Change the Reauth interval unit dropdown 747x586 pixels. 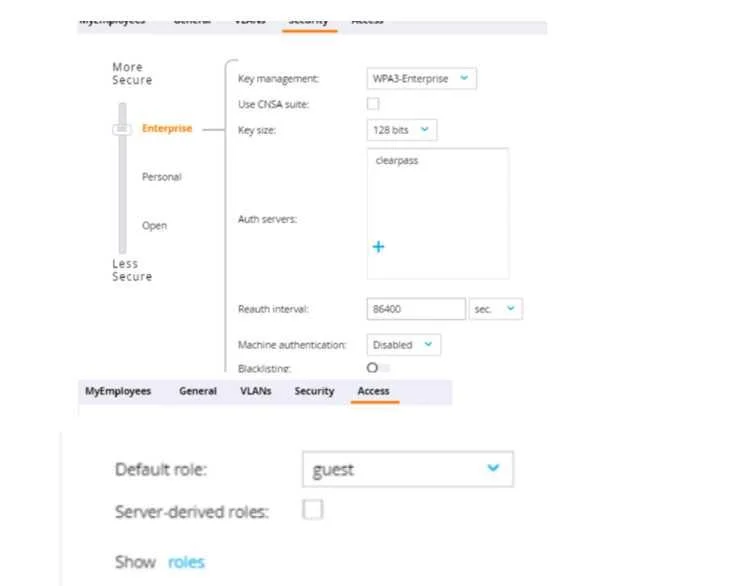pyautogui.click(x=495, y=309)
